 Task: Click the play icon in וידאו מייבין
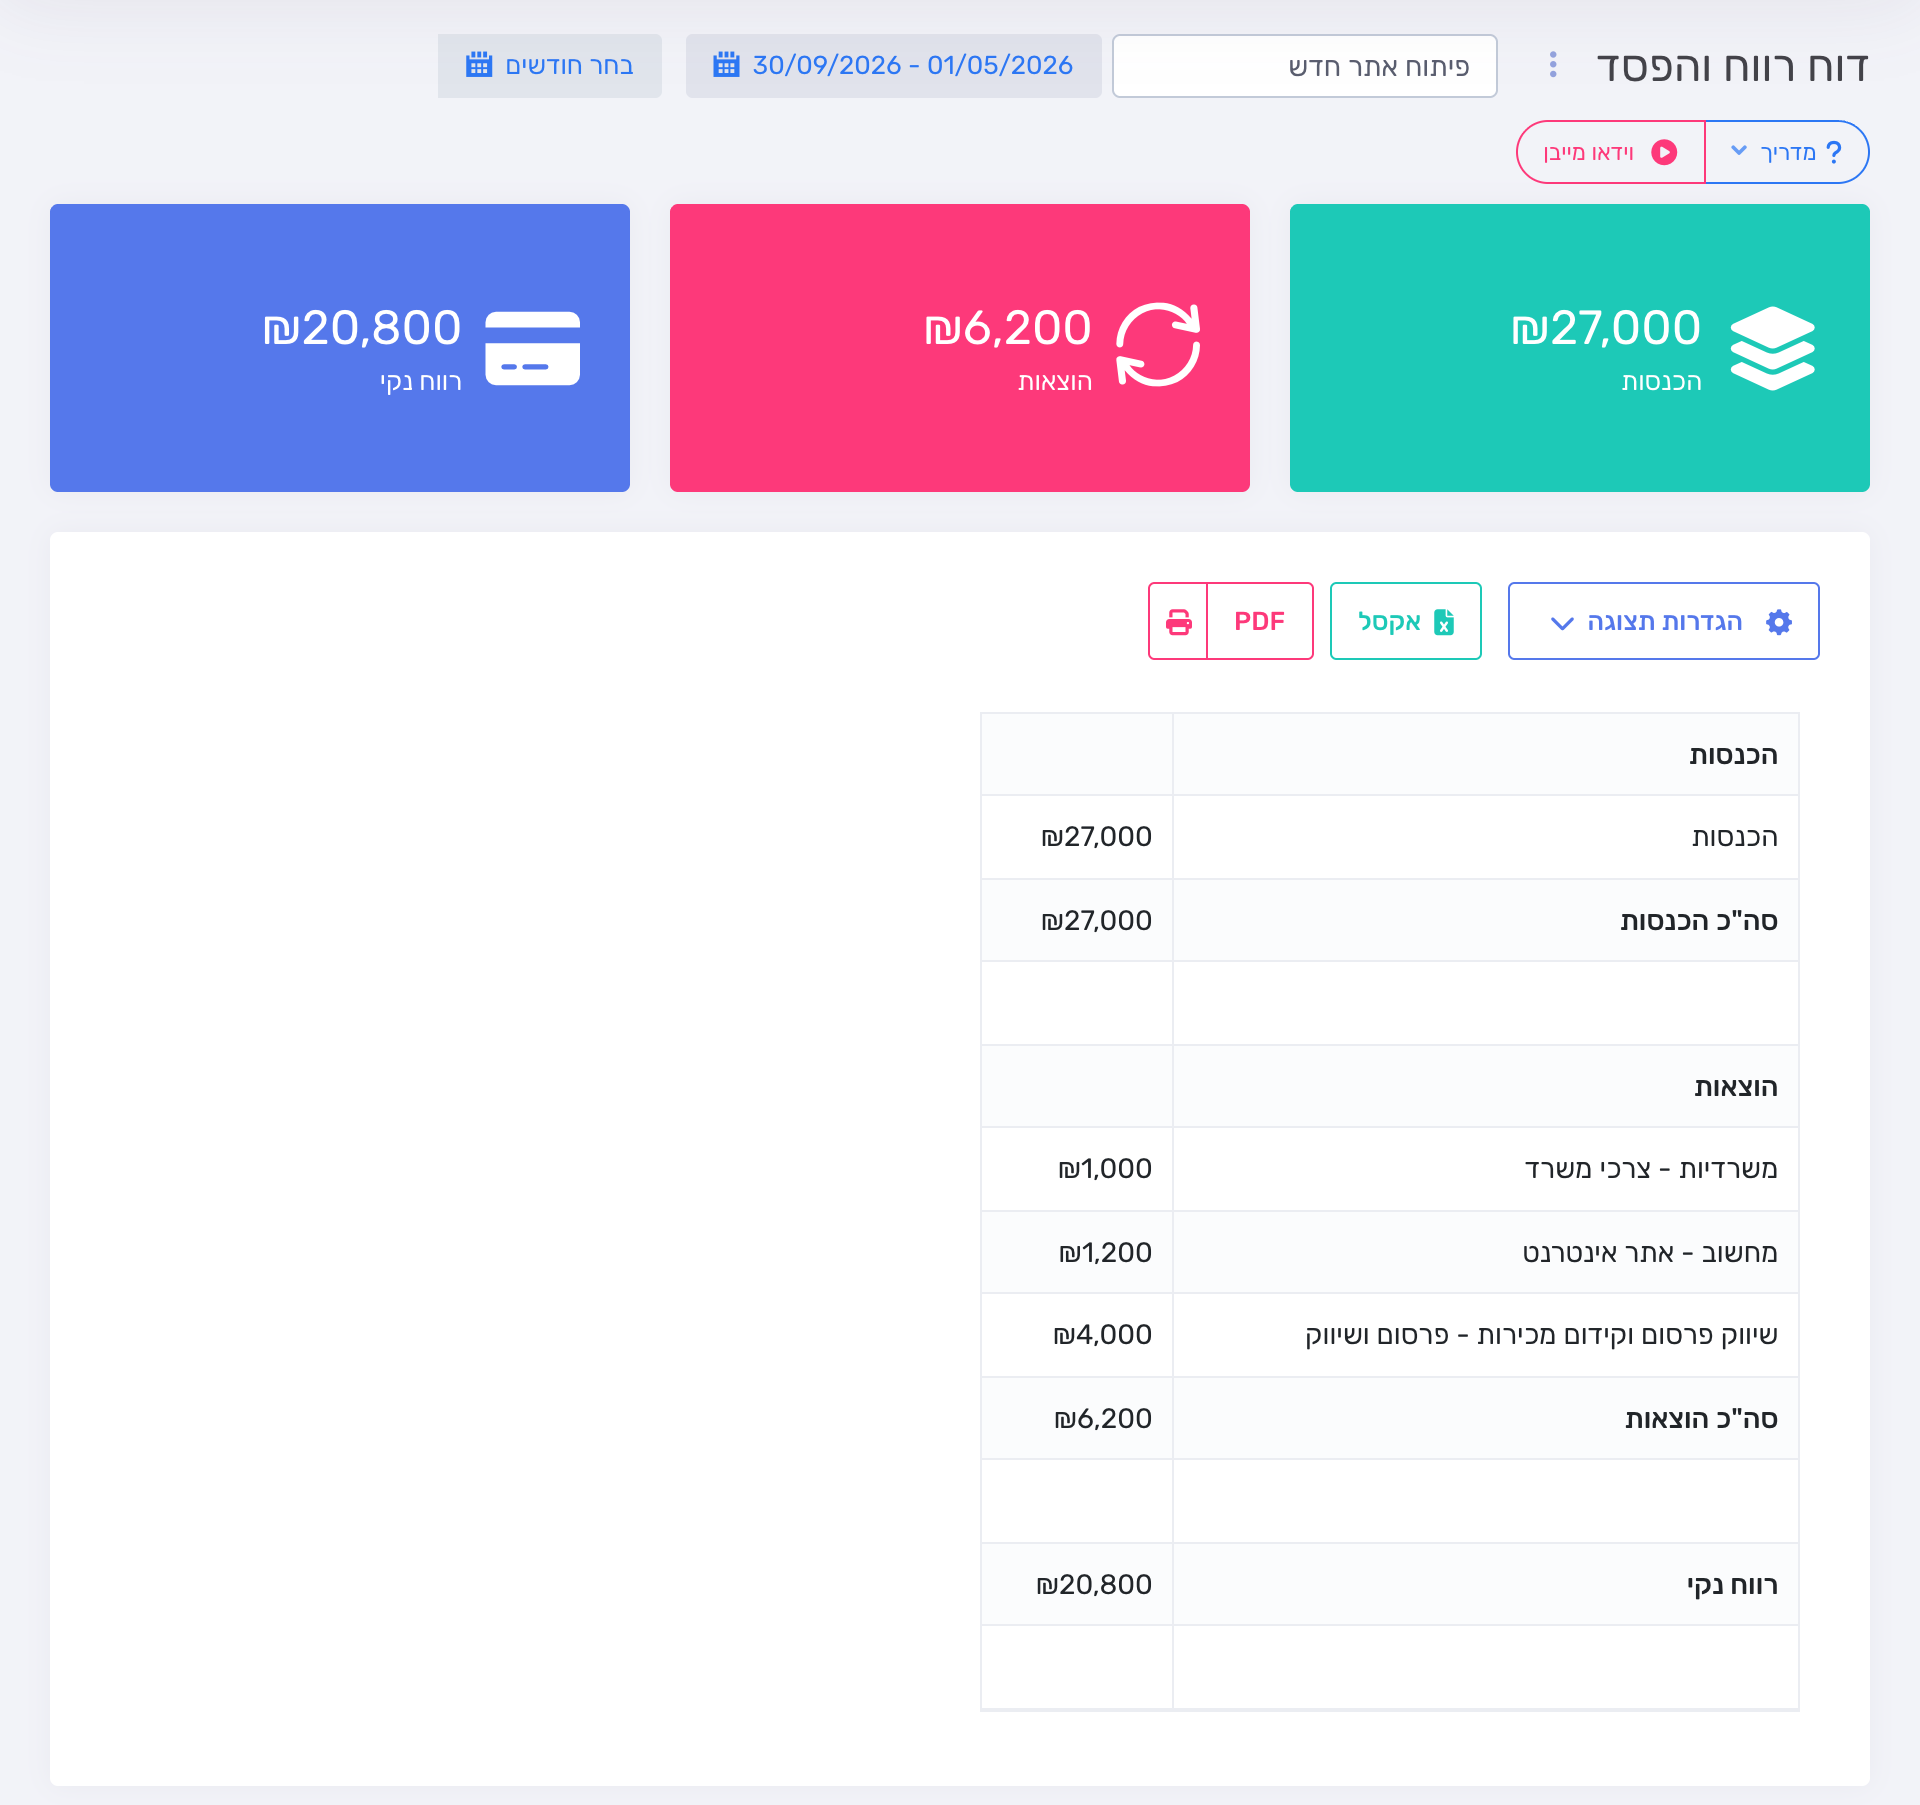click(1664, 152)
